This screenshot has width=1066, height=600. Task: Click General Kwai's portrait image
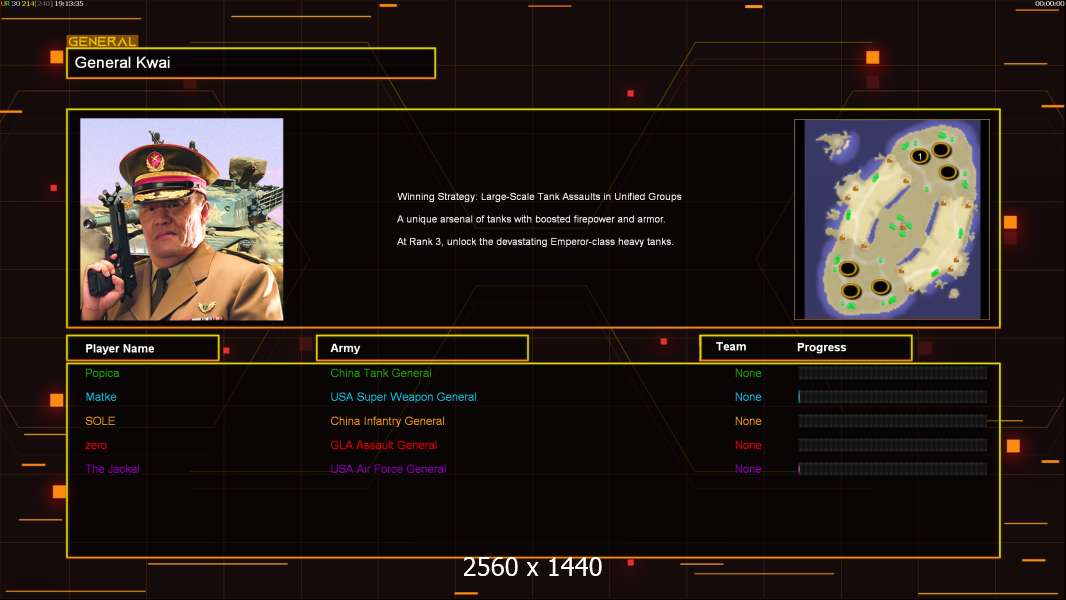[x=182, y=219]
